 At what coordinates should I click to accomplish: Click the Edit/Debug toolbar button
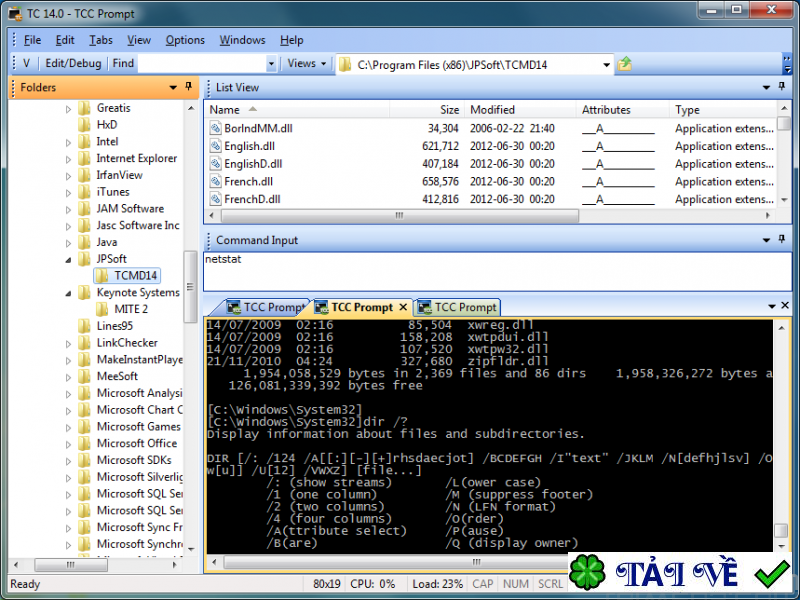[73, 63]
